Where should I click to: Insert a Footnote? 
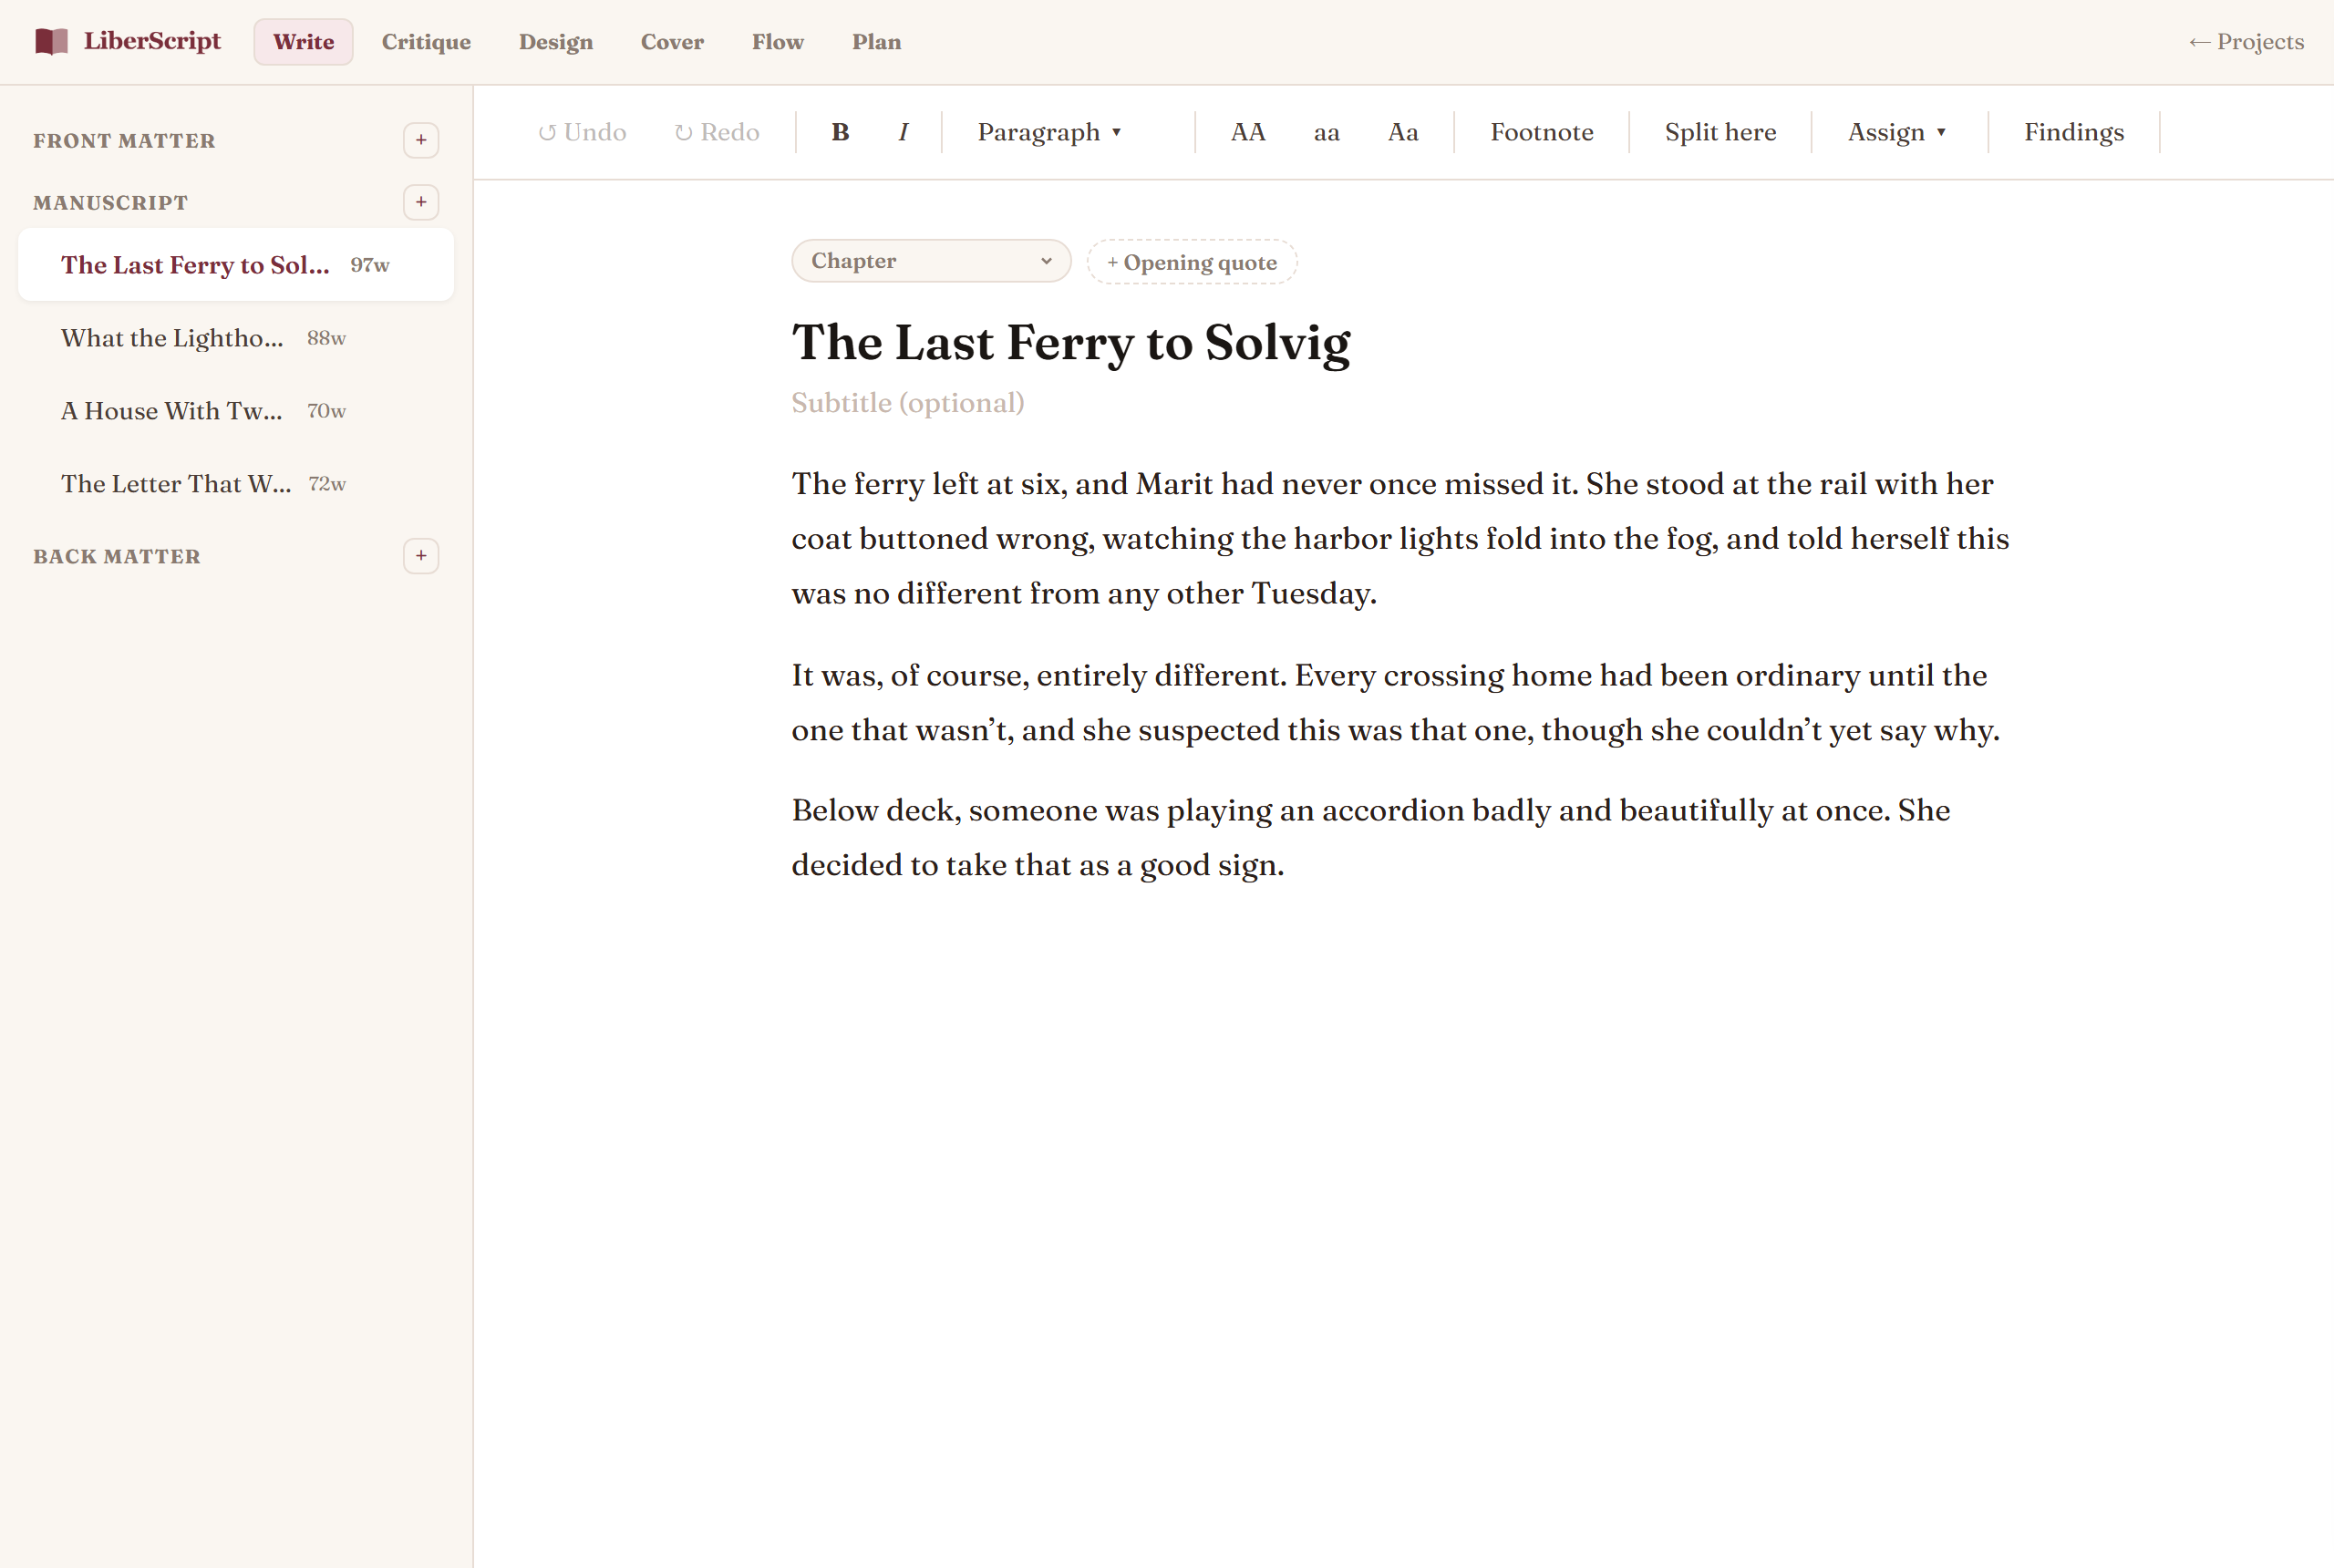pos(1542,132)
